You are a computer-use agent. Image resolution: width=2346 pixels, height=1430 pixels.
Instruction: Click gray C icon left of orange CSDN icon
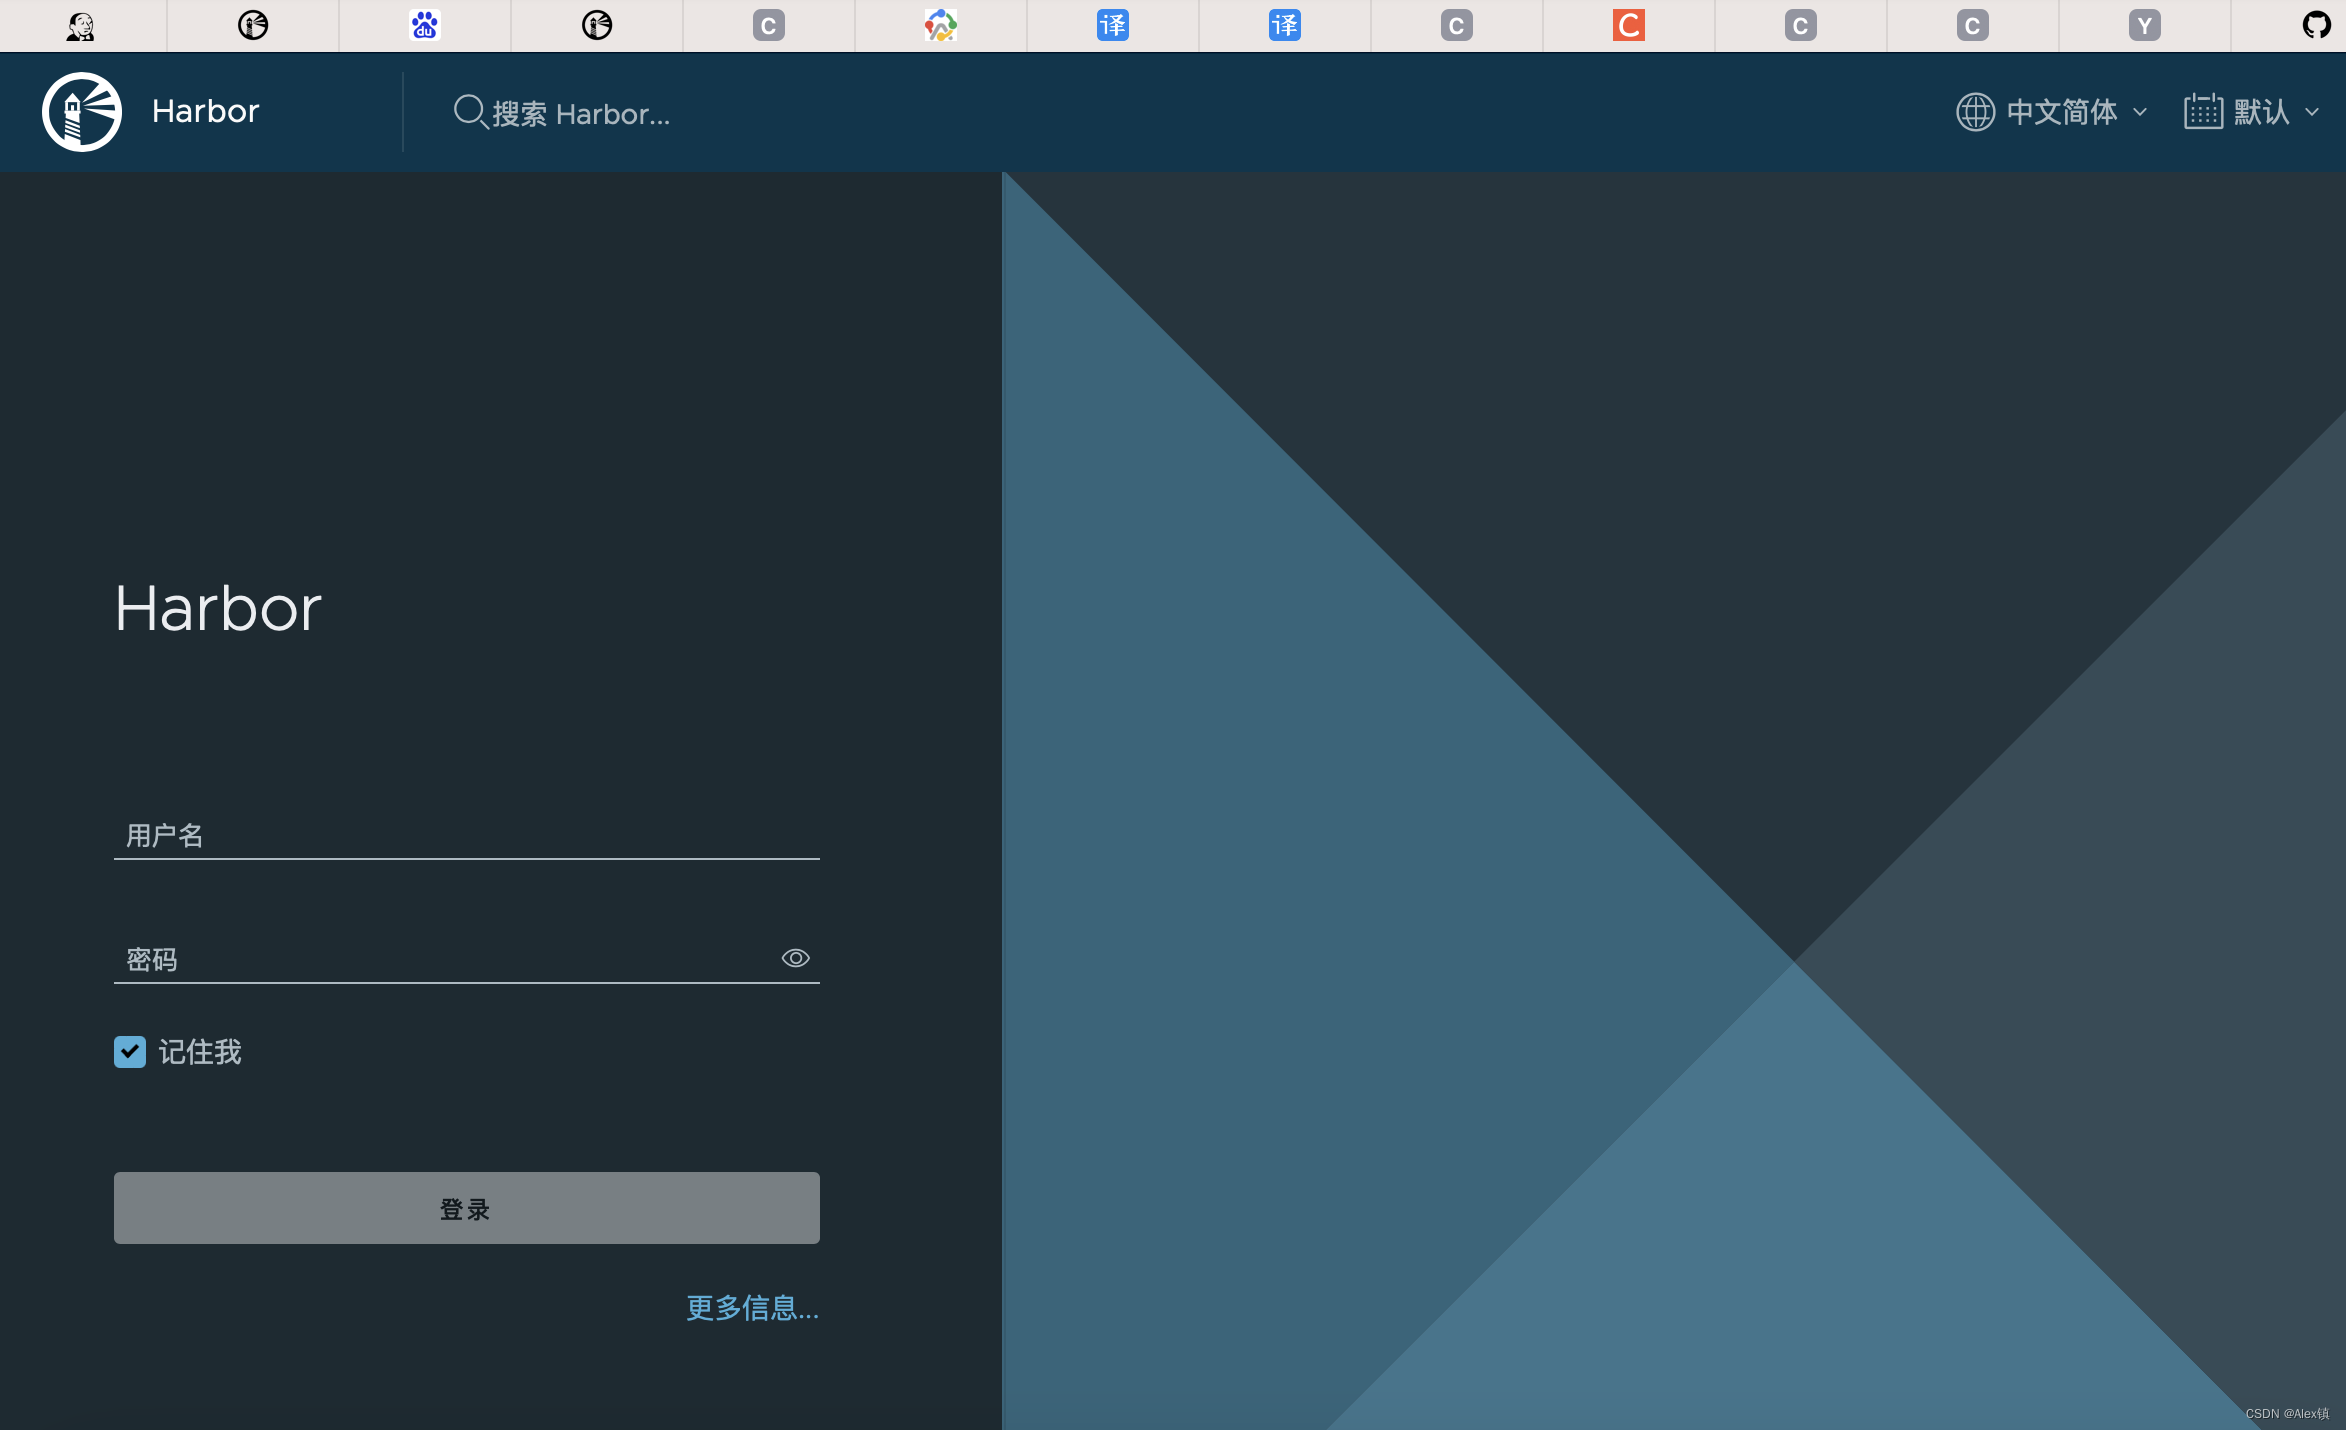(x=1457, y=25)
